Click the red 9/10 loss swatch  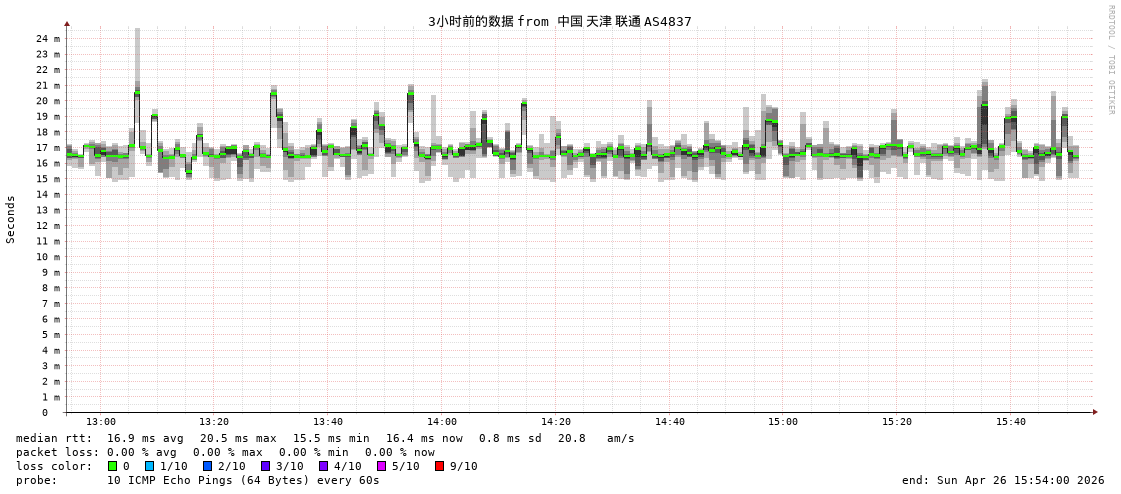pyautogui.click(x=439, y=466)
